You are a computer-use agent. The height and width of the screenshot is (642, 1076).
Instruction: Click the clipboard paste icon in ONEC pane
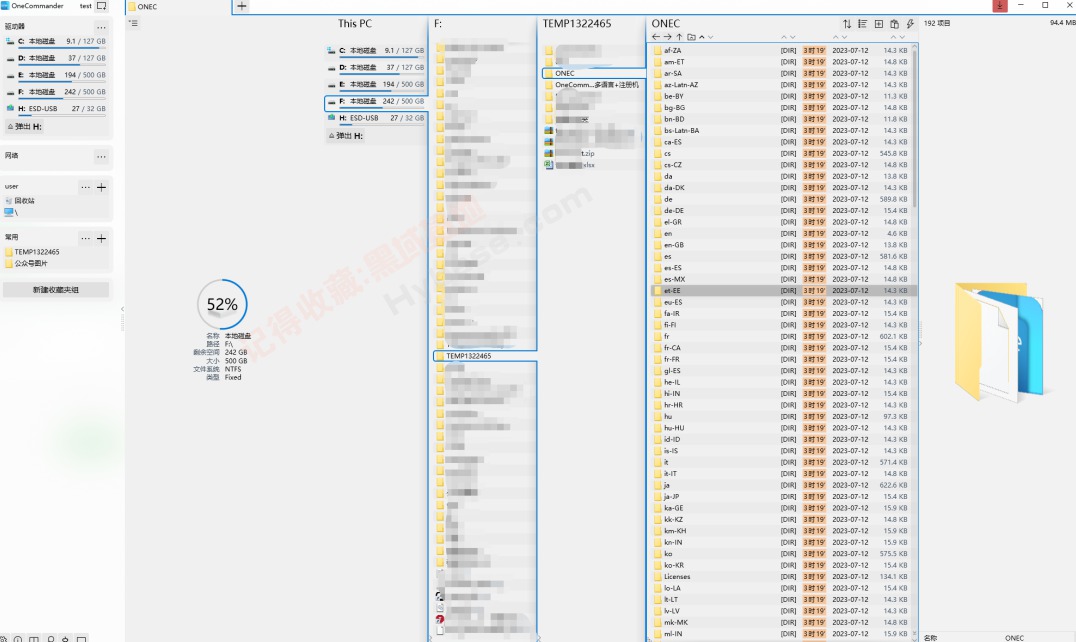point(894,23)
